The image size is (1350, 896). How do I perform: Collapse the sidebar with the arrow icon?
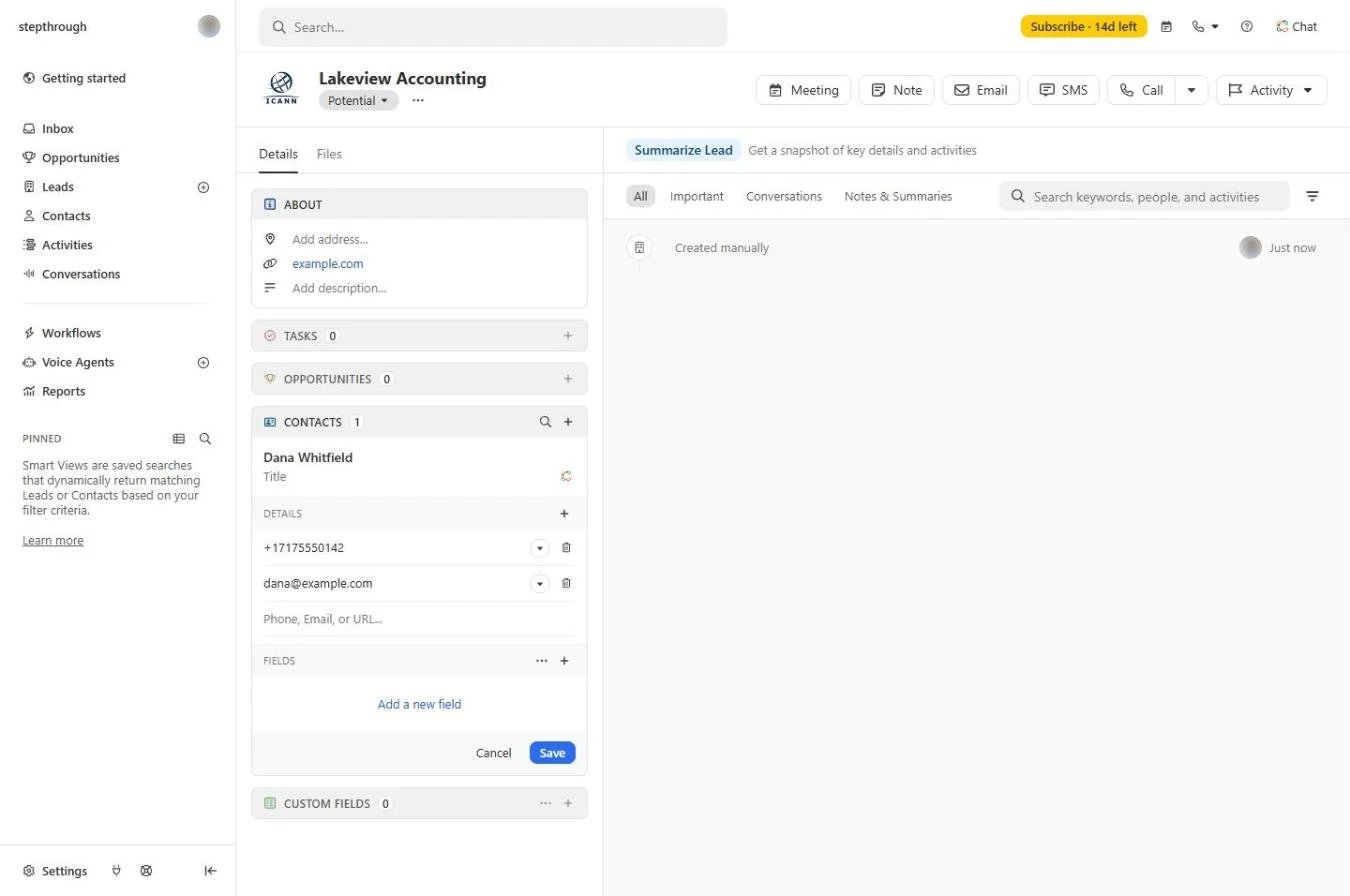point(210,871)
